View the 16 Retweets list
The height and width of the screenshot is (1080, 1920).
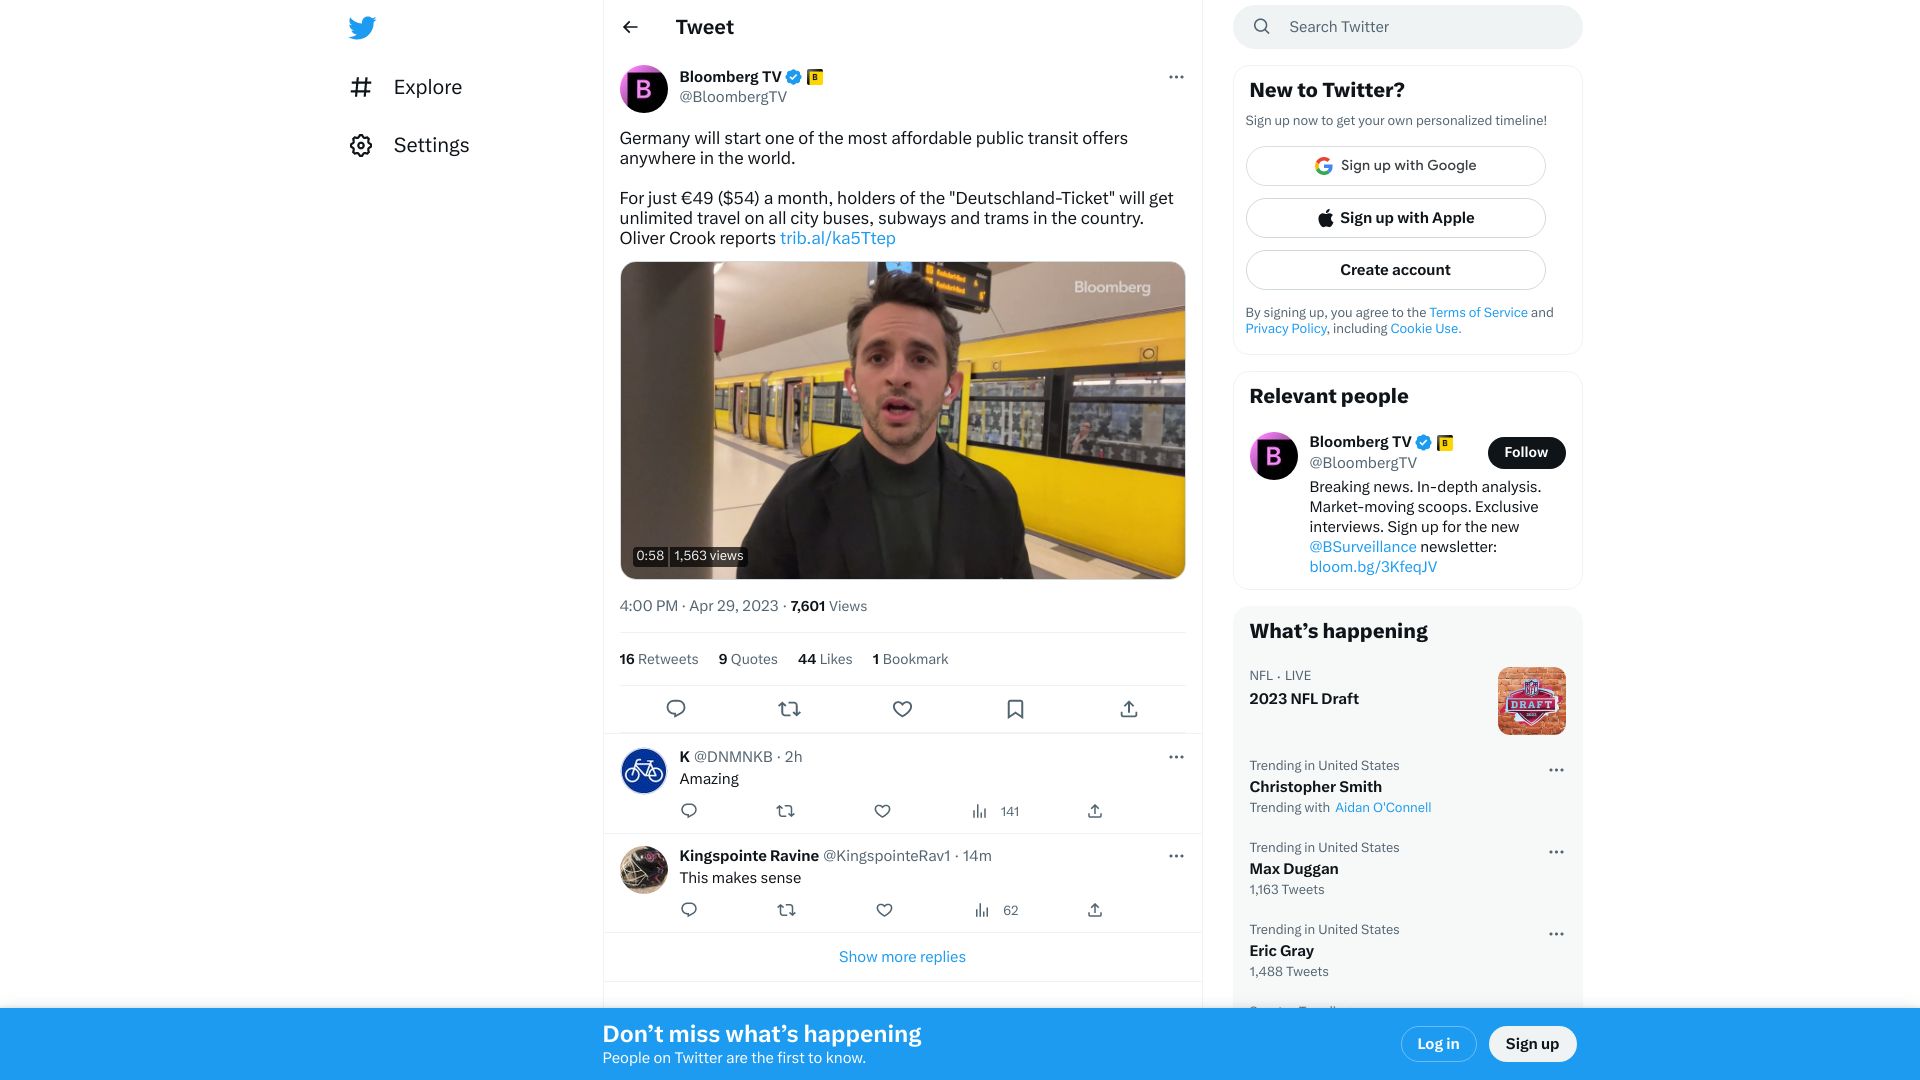pos(658,659)
